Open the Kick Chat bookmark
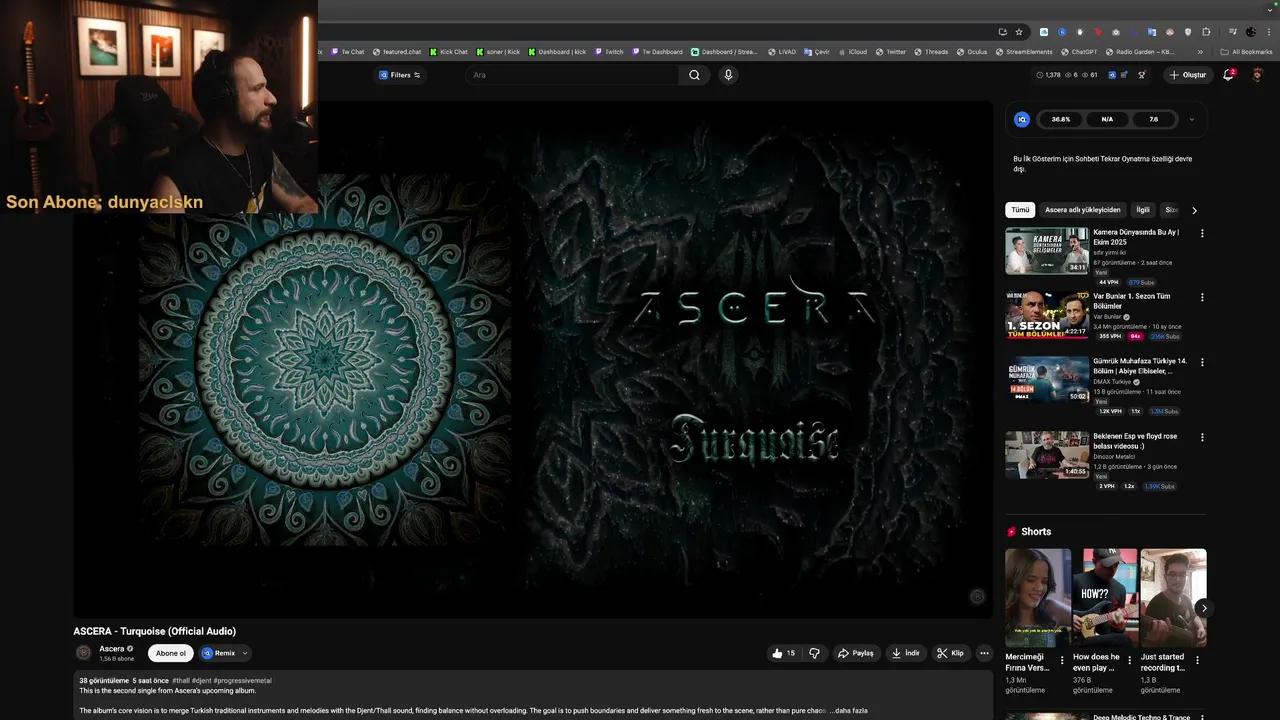Image resolution: width=1280 pixels, height=720 pixels. click(x=448, y=52)
